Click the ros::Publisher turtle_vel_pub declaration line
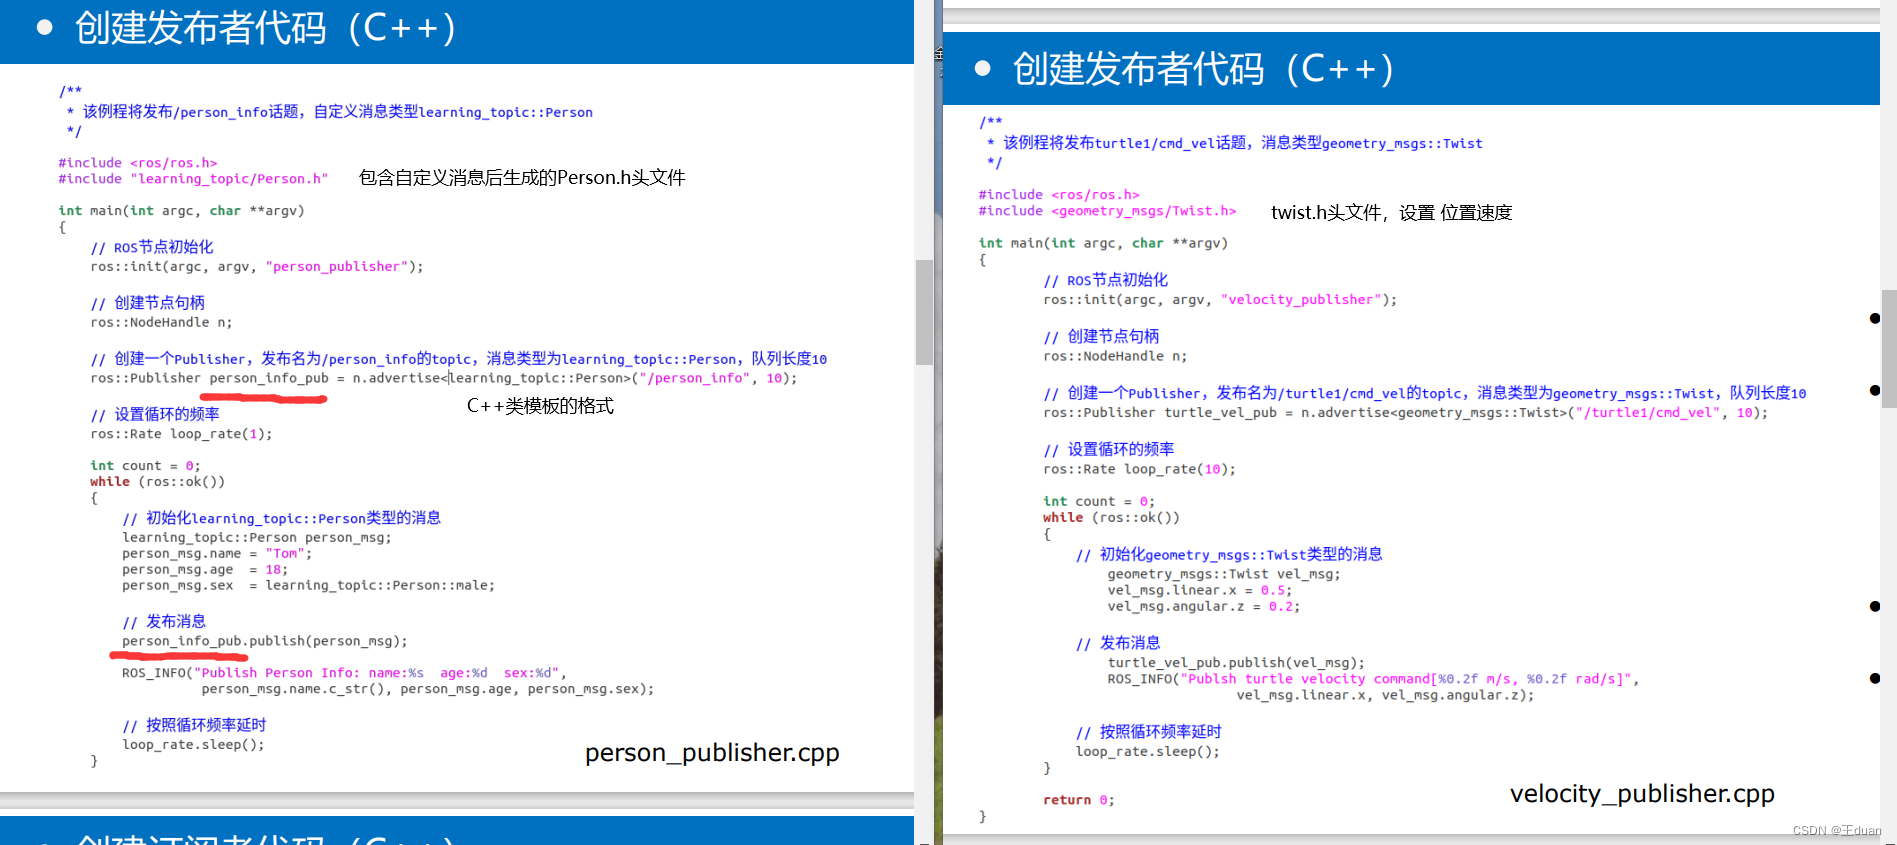The width and height of the screenshot is (1897, 845). coord(1405,413)
